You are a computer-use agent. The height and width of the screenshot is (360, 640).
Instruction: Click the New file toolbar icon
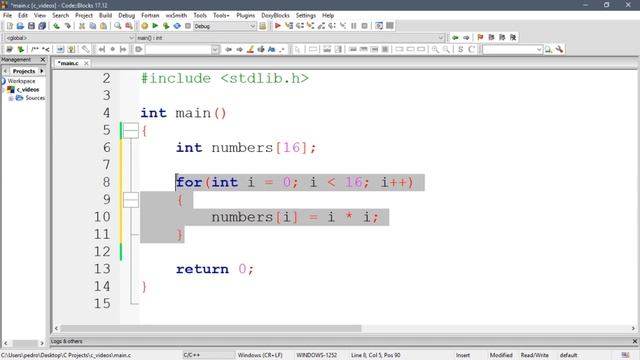click(x=9, y=26)
